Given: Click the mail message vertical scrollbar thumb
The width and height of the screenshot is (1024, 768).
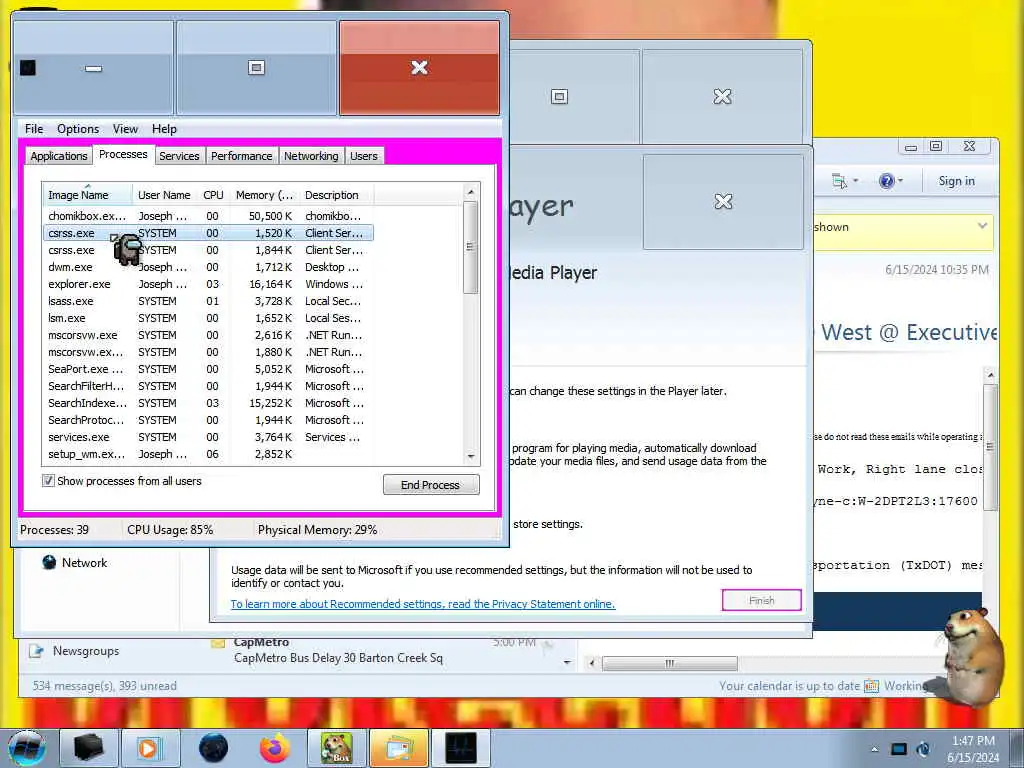Looking at the screenshot, I should [x=990, y=447].
